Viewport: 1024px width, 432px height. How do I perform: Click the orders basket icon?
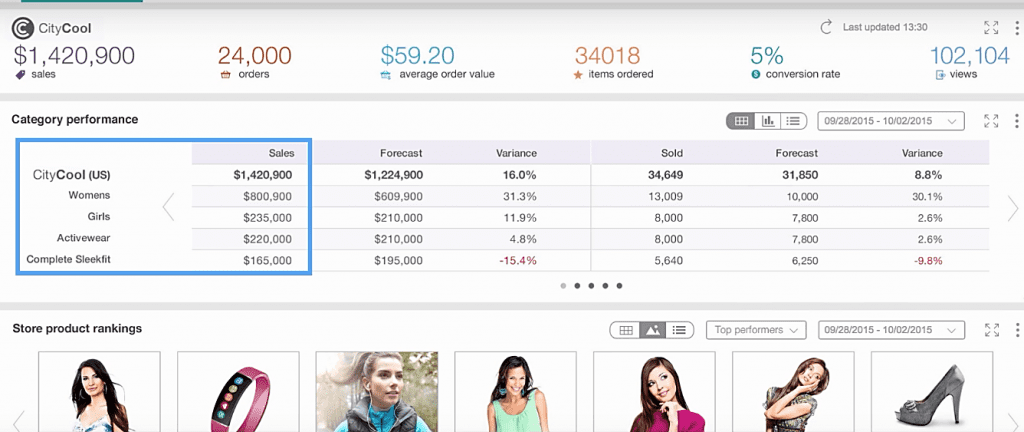click(x=225, y=74)
